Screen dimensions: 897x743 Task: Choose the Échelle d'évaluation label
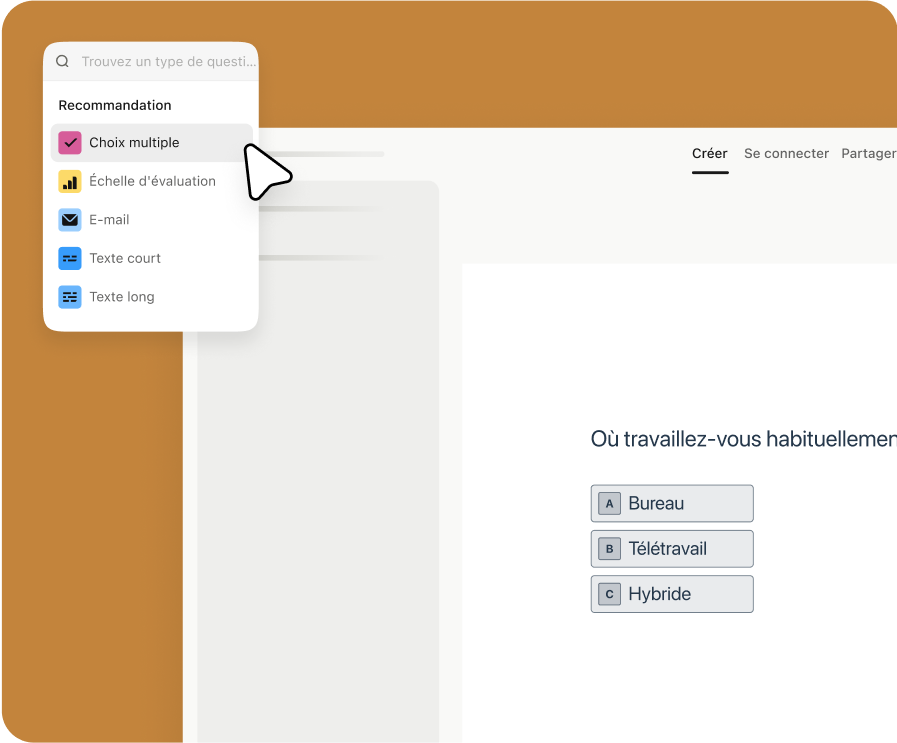coord(152,181)
